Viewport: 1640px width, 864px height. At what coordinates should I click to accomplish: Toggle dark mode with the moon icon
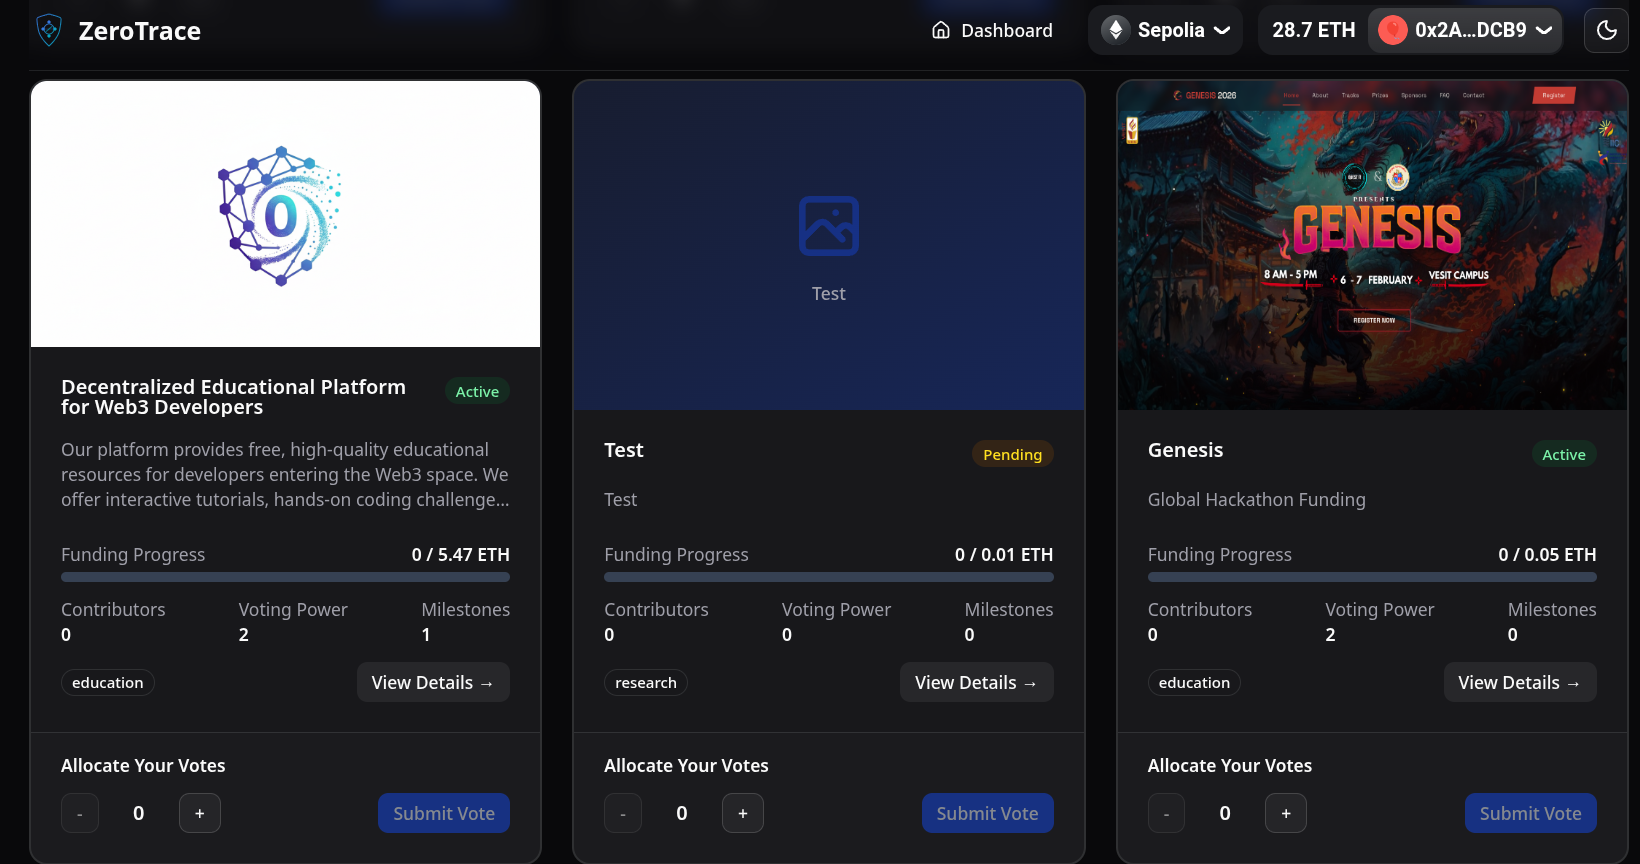pyautogui.click(x=1606, y=30)
